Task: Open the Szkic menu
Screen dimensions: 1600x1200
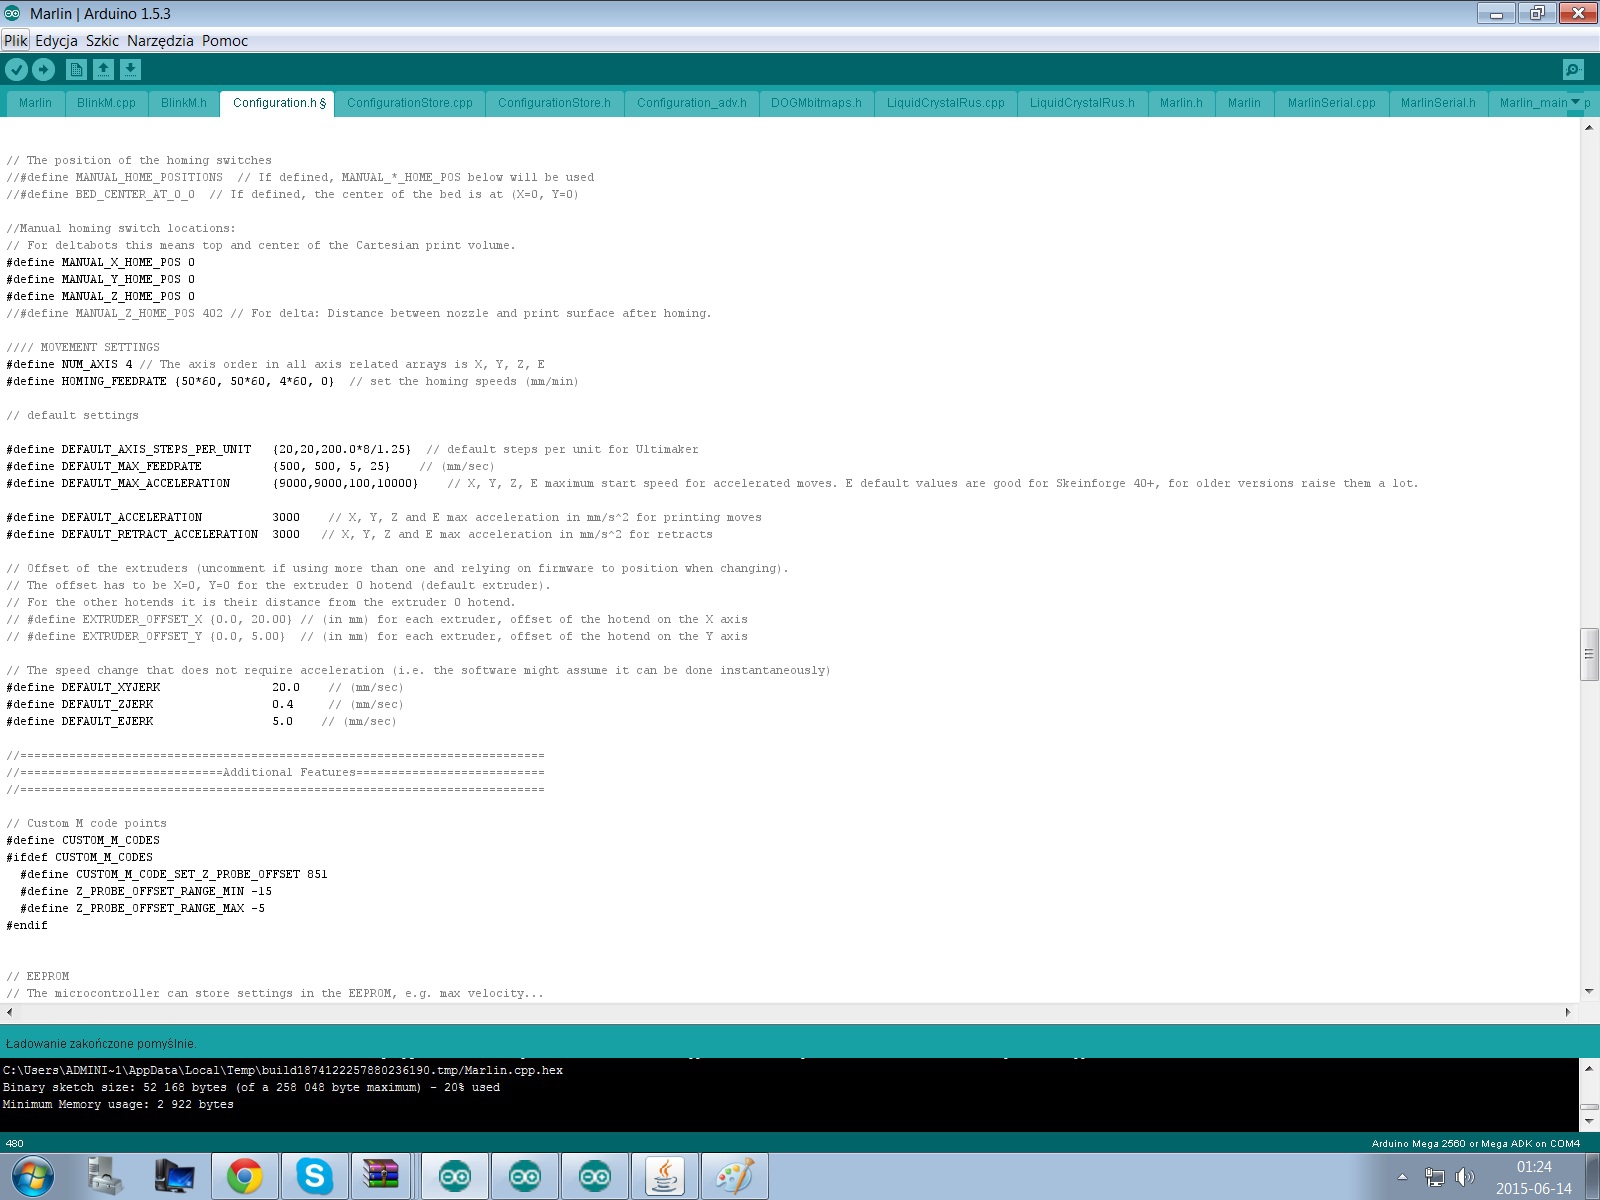Action: point(102,41)
